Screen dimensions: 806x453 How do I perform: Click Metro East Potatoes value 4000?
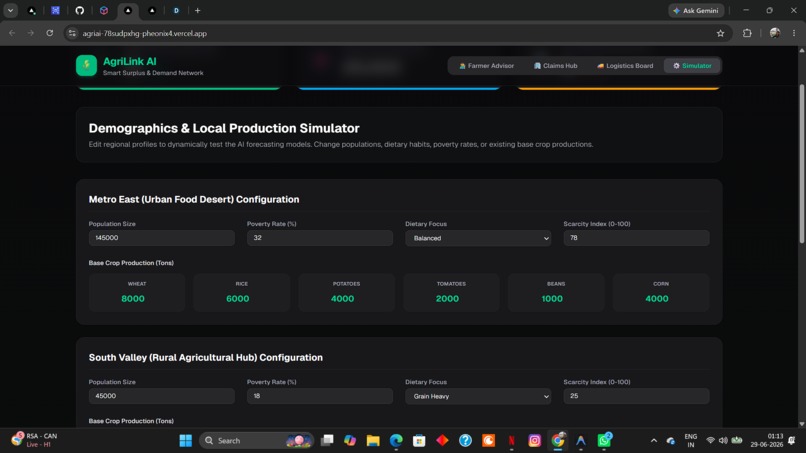click(x=342, y=299)
